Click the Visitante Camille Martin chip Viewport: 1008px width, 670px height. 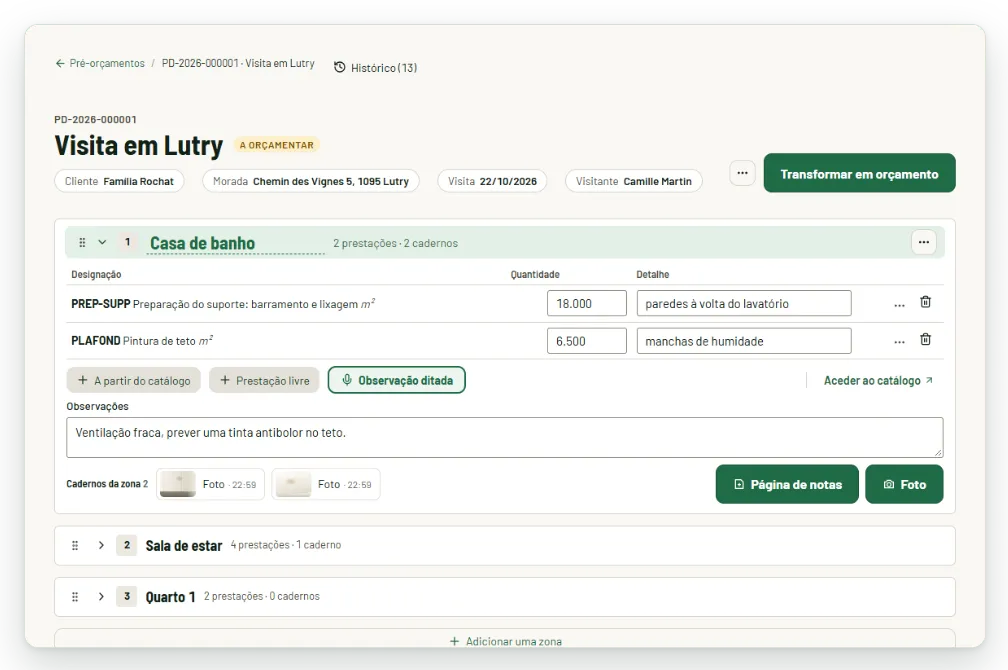click(634, 181)
